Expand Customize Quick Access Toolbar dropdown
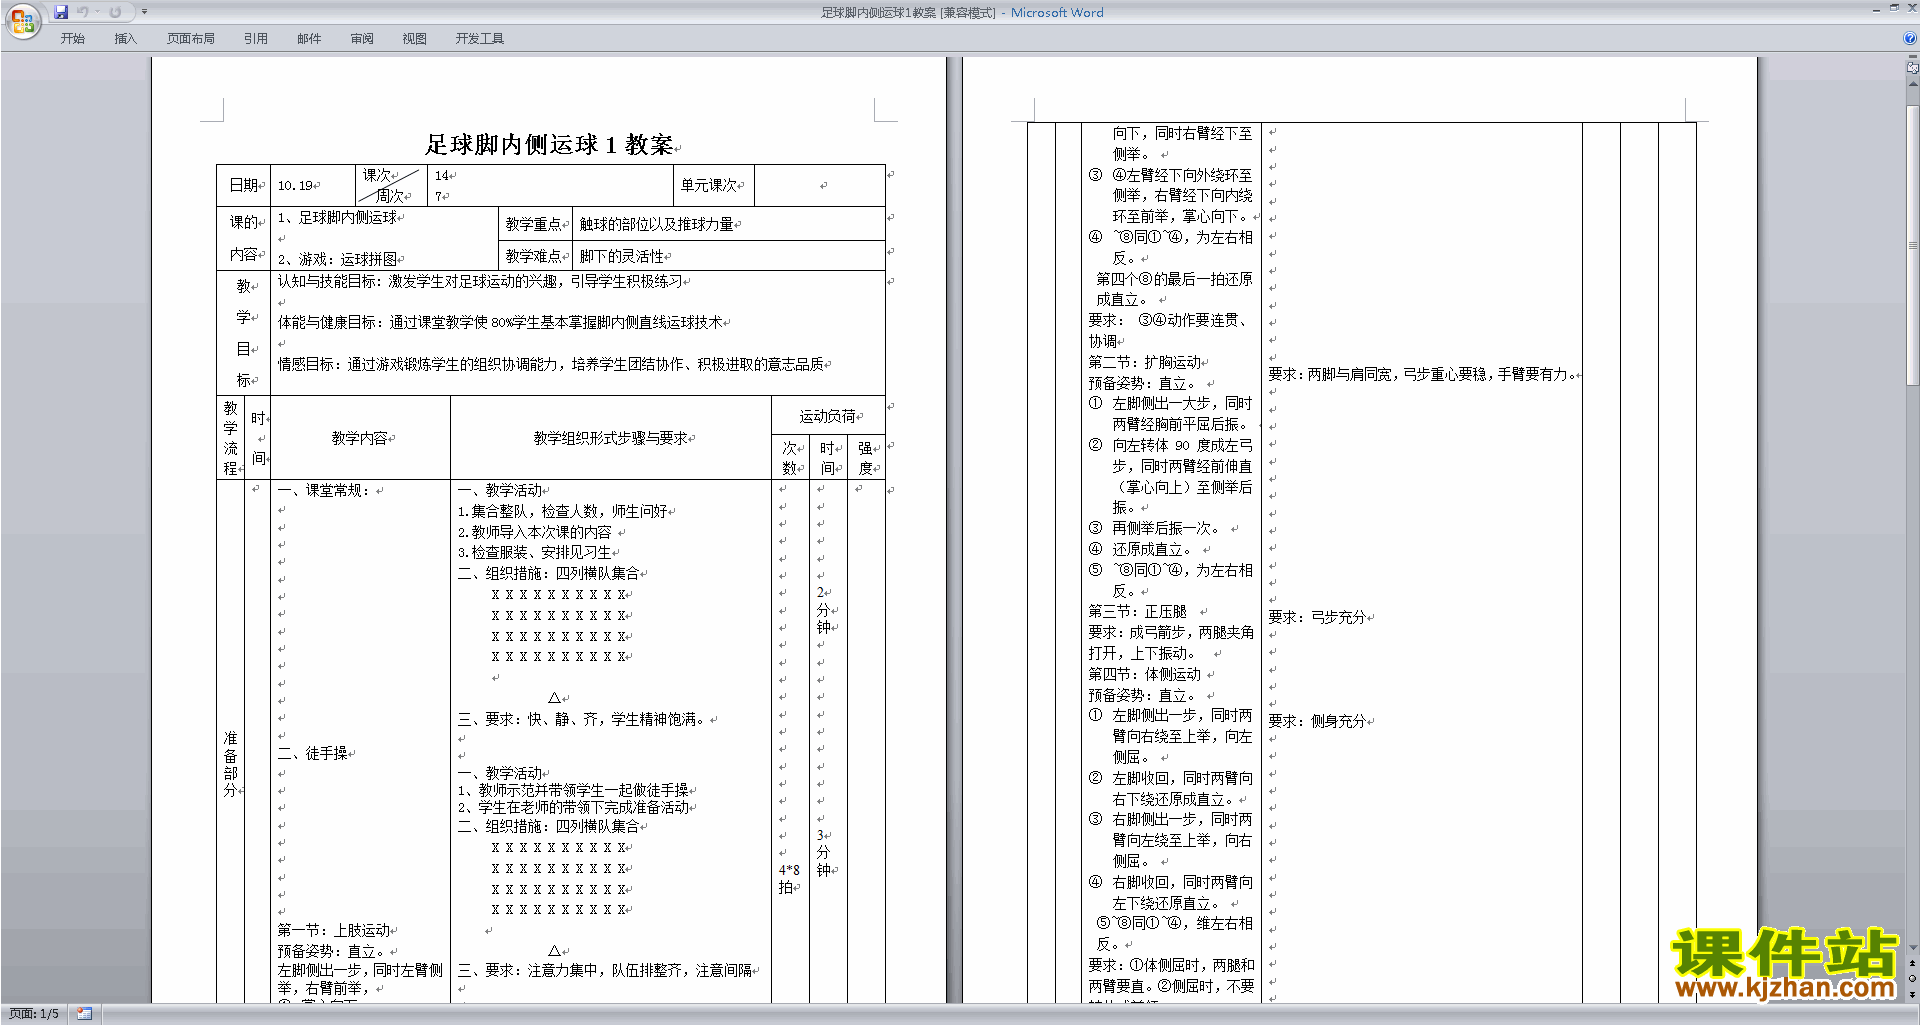Screen dimensions: 1920x1025 pos(144,12)
